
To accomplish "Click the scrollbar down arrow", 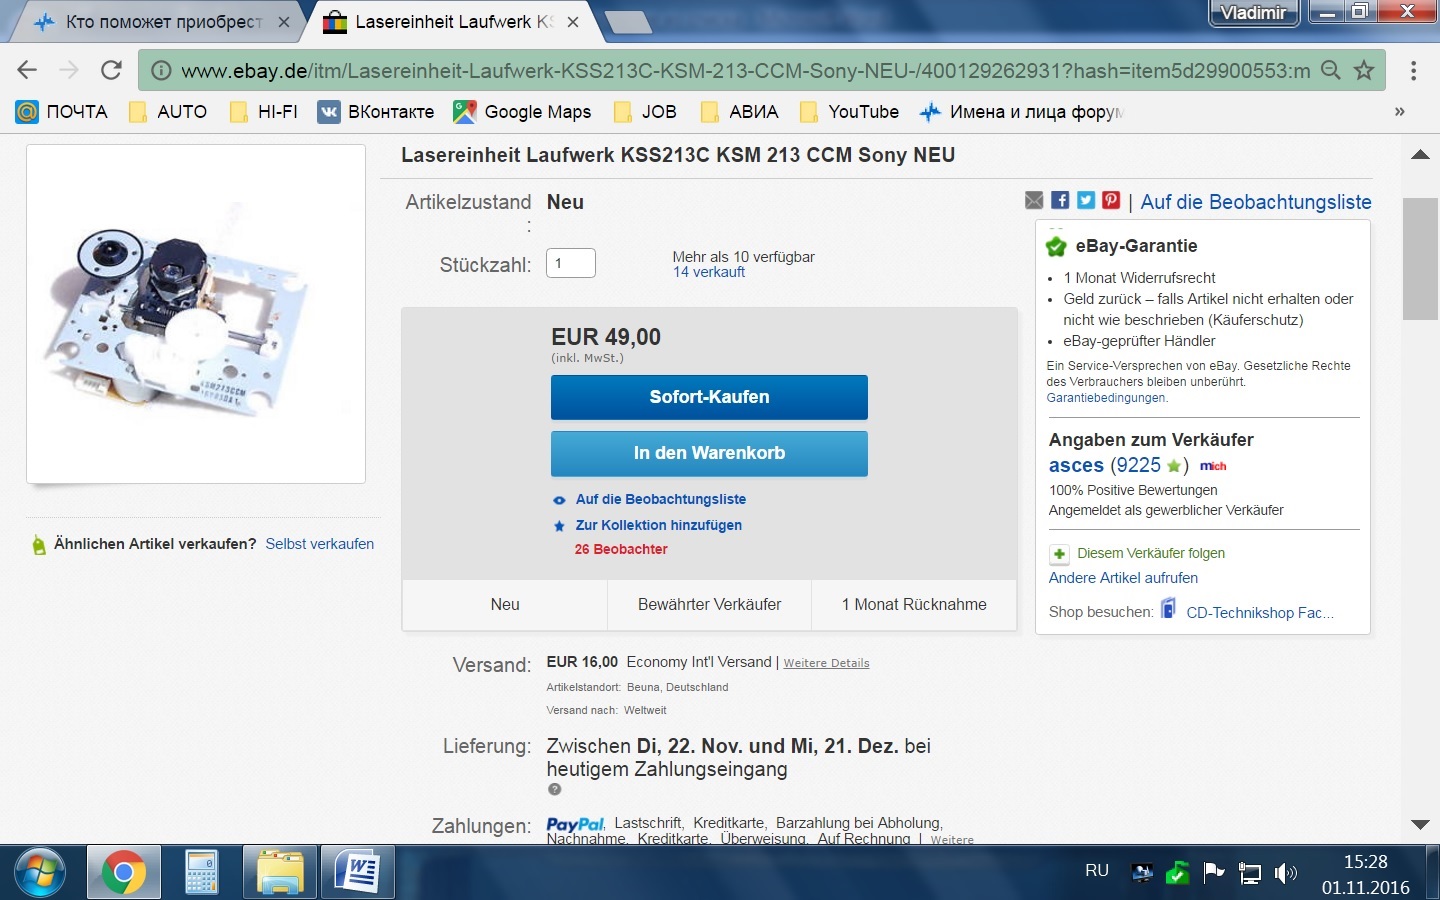I will click(x=1420, y=825).
